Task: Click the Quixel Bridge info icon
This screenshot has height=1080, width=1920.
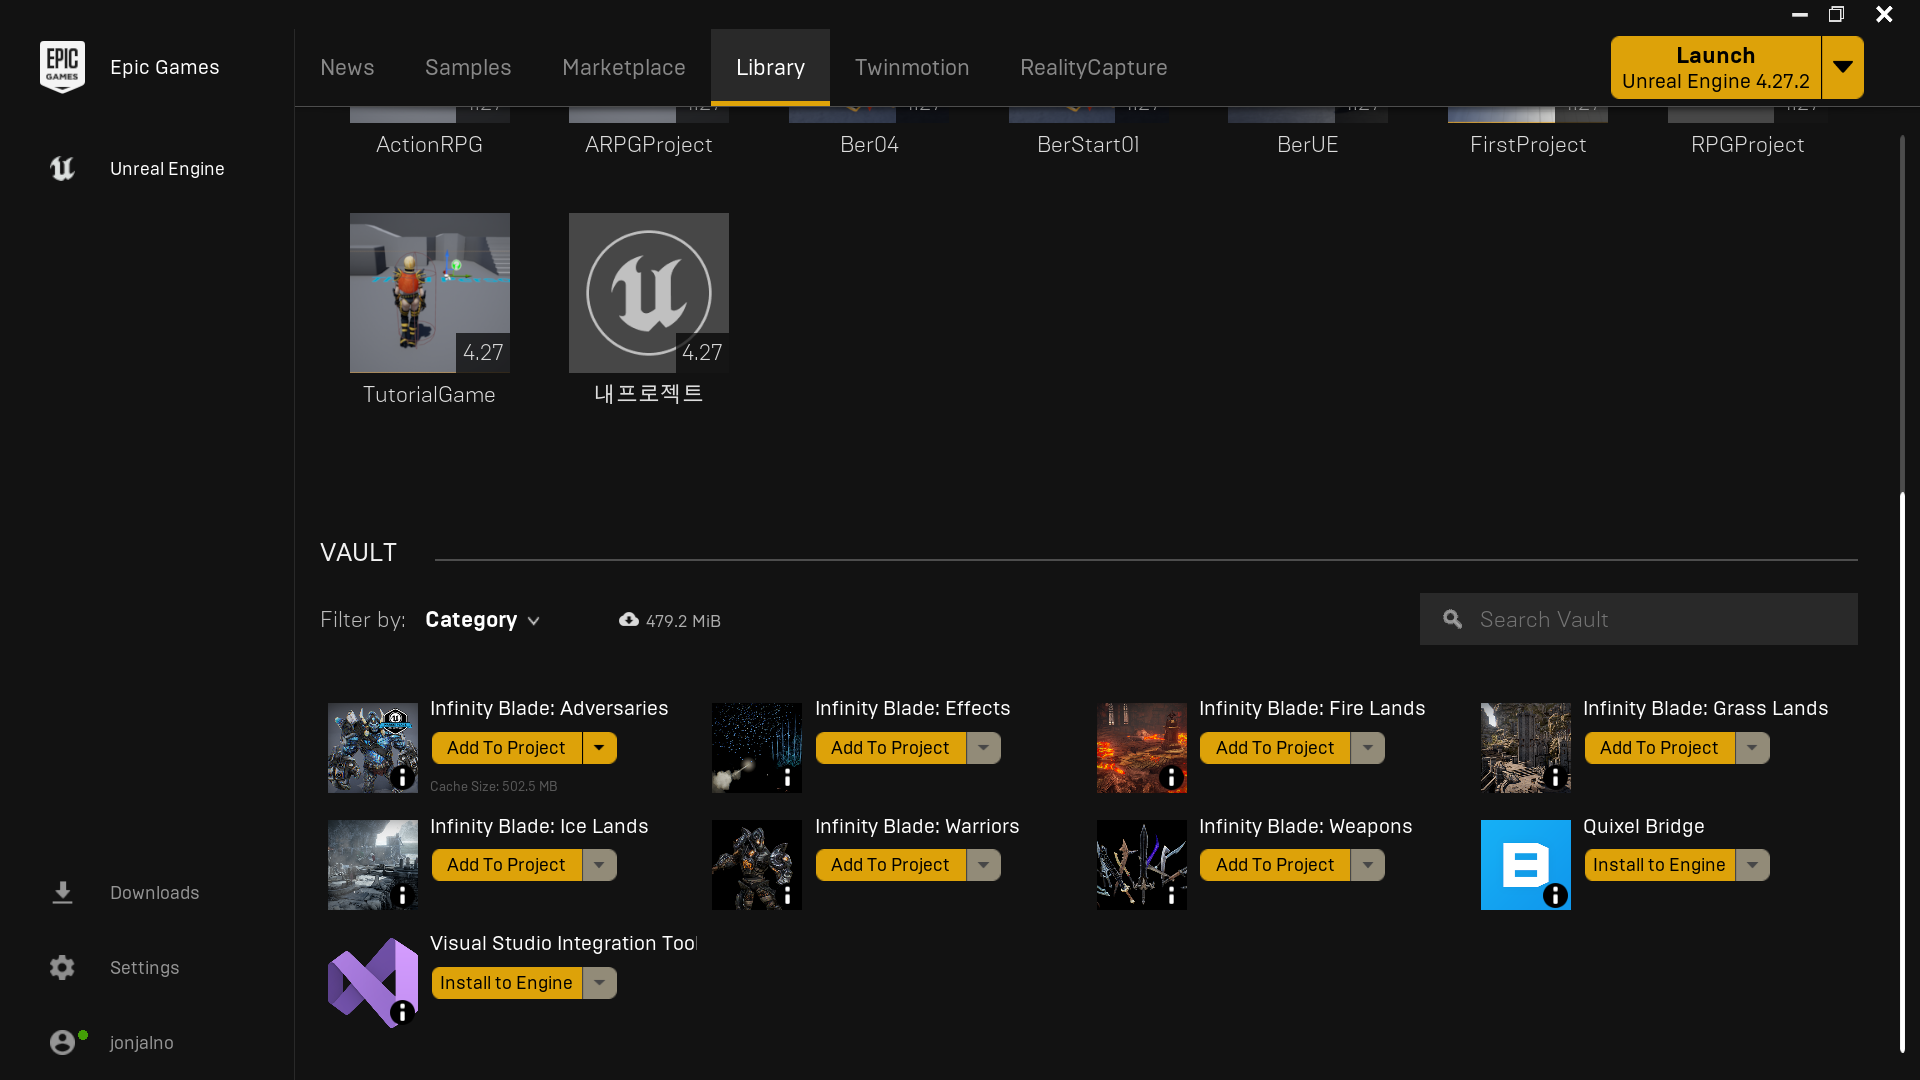Action: pos(1555,895)
